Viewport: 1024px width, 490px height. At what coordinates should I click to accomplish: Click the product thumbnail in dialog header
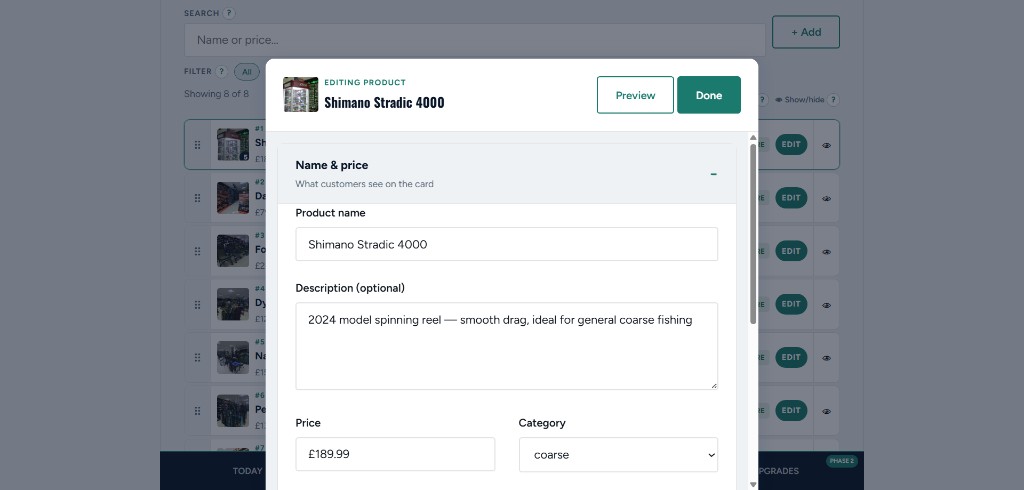pyautogui.click(x=300, y=95)
